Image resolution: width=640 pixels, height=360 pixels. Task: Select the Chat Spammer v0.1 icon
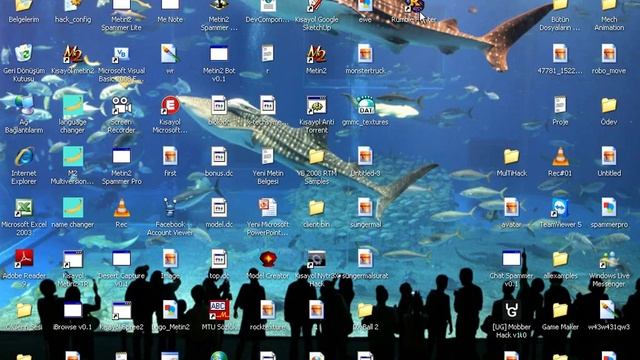[511, 259]
